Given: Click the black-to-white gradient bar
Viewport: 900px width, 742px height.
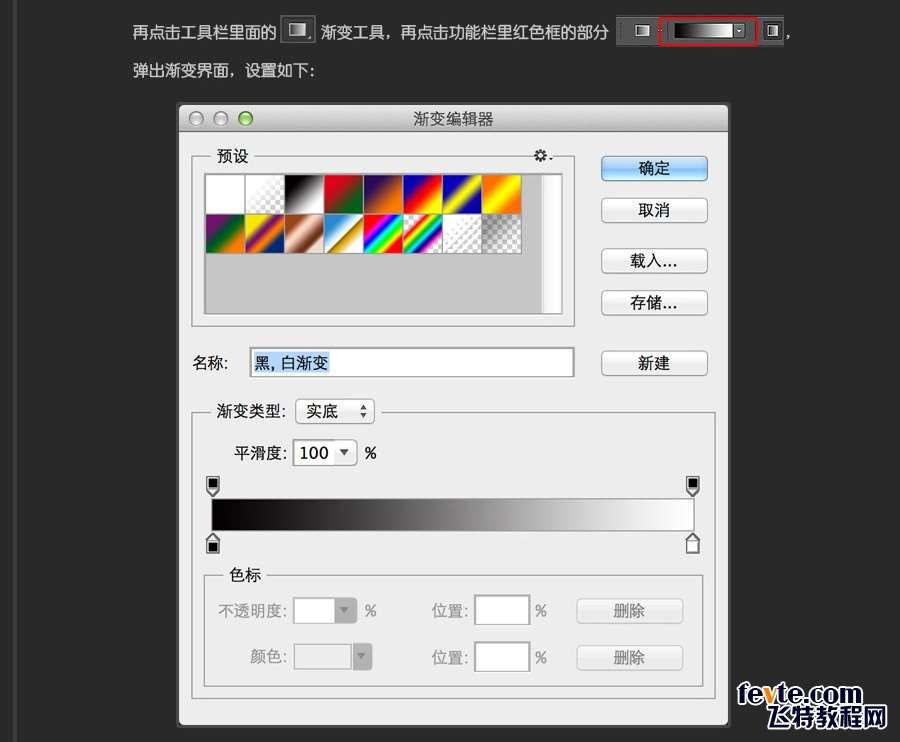Looking at the screenshot, I should click(x=453, y=514).
